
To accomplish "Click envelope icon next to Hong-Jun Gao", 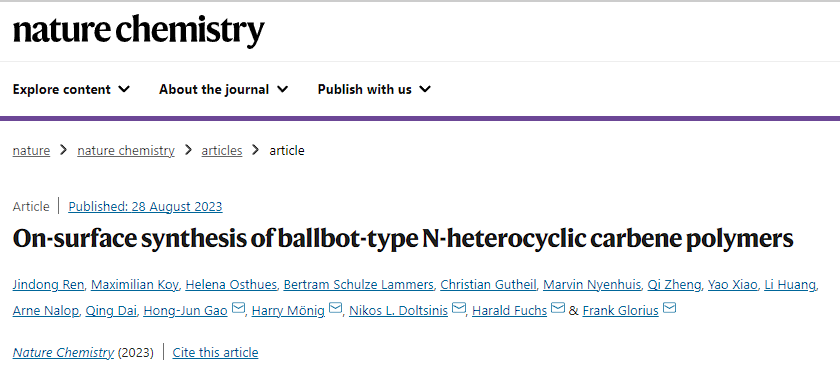I will point(238,308).
